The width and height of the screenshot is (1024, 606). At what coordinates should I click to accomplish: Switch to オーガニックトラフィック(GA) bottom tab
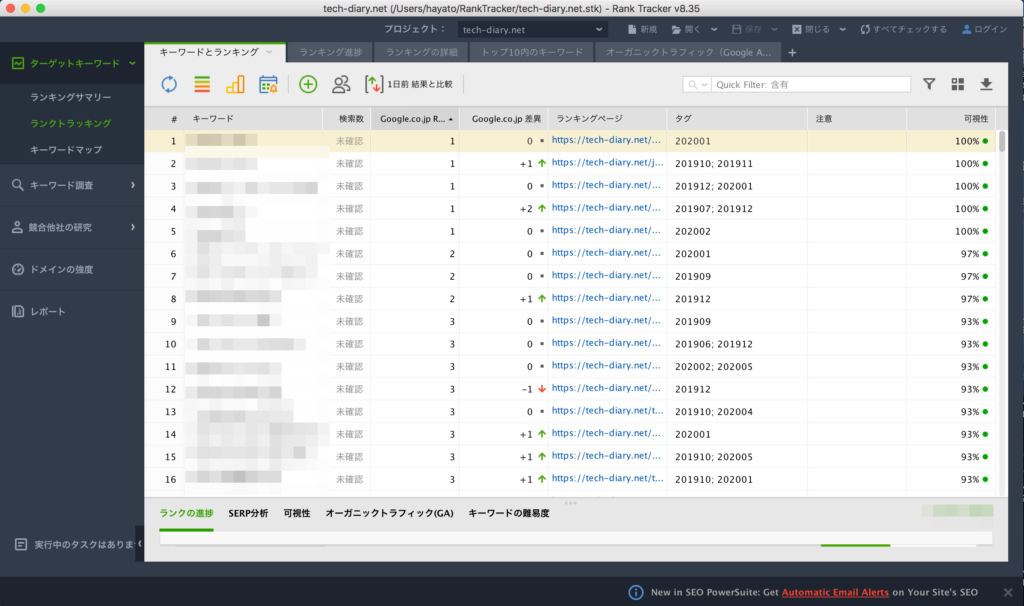click(x=389, y=513)
